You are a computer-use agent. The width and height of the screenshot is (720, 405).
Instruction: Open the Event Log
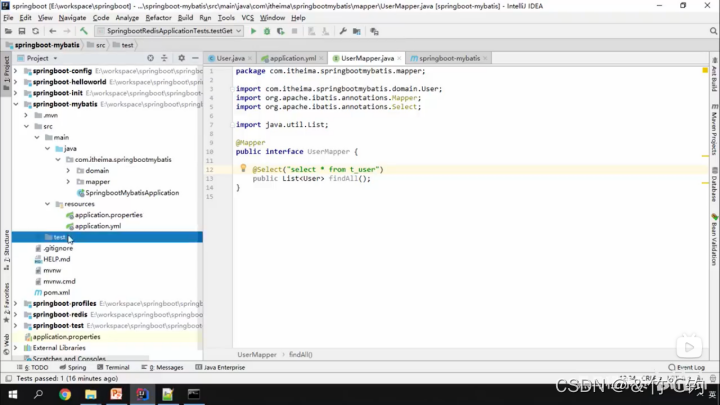coord(686,367)
